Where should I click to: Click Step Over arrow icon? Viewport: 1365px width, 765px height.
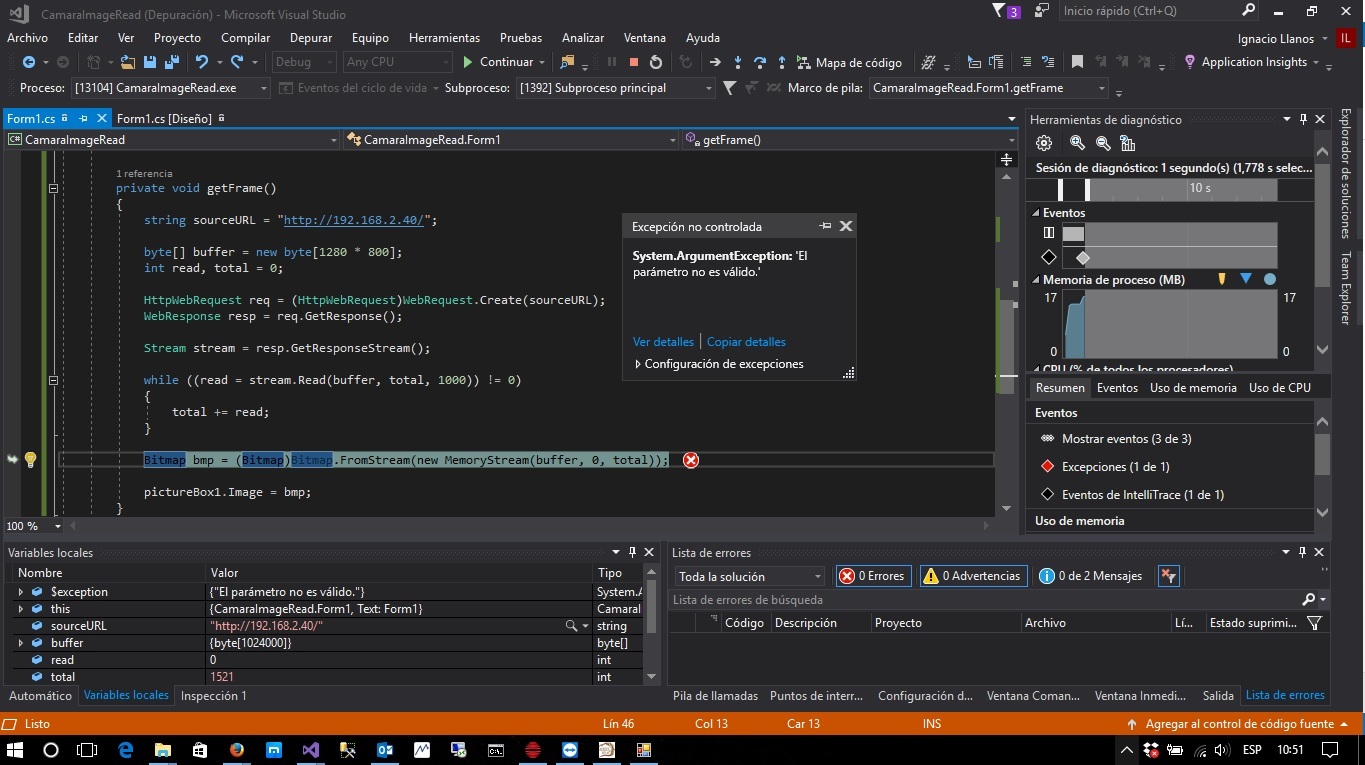tap(760, 62)
